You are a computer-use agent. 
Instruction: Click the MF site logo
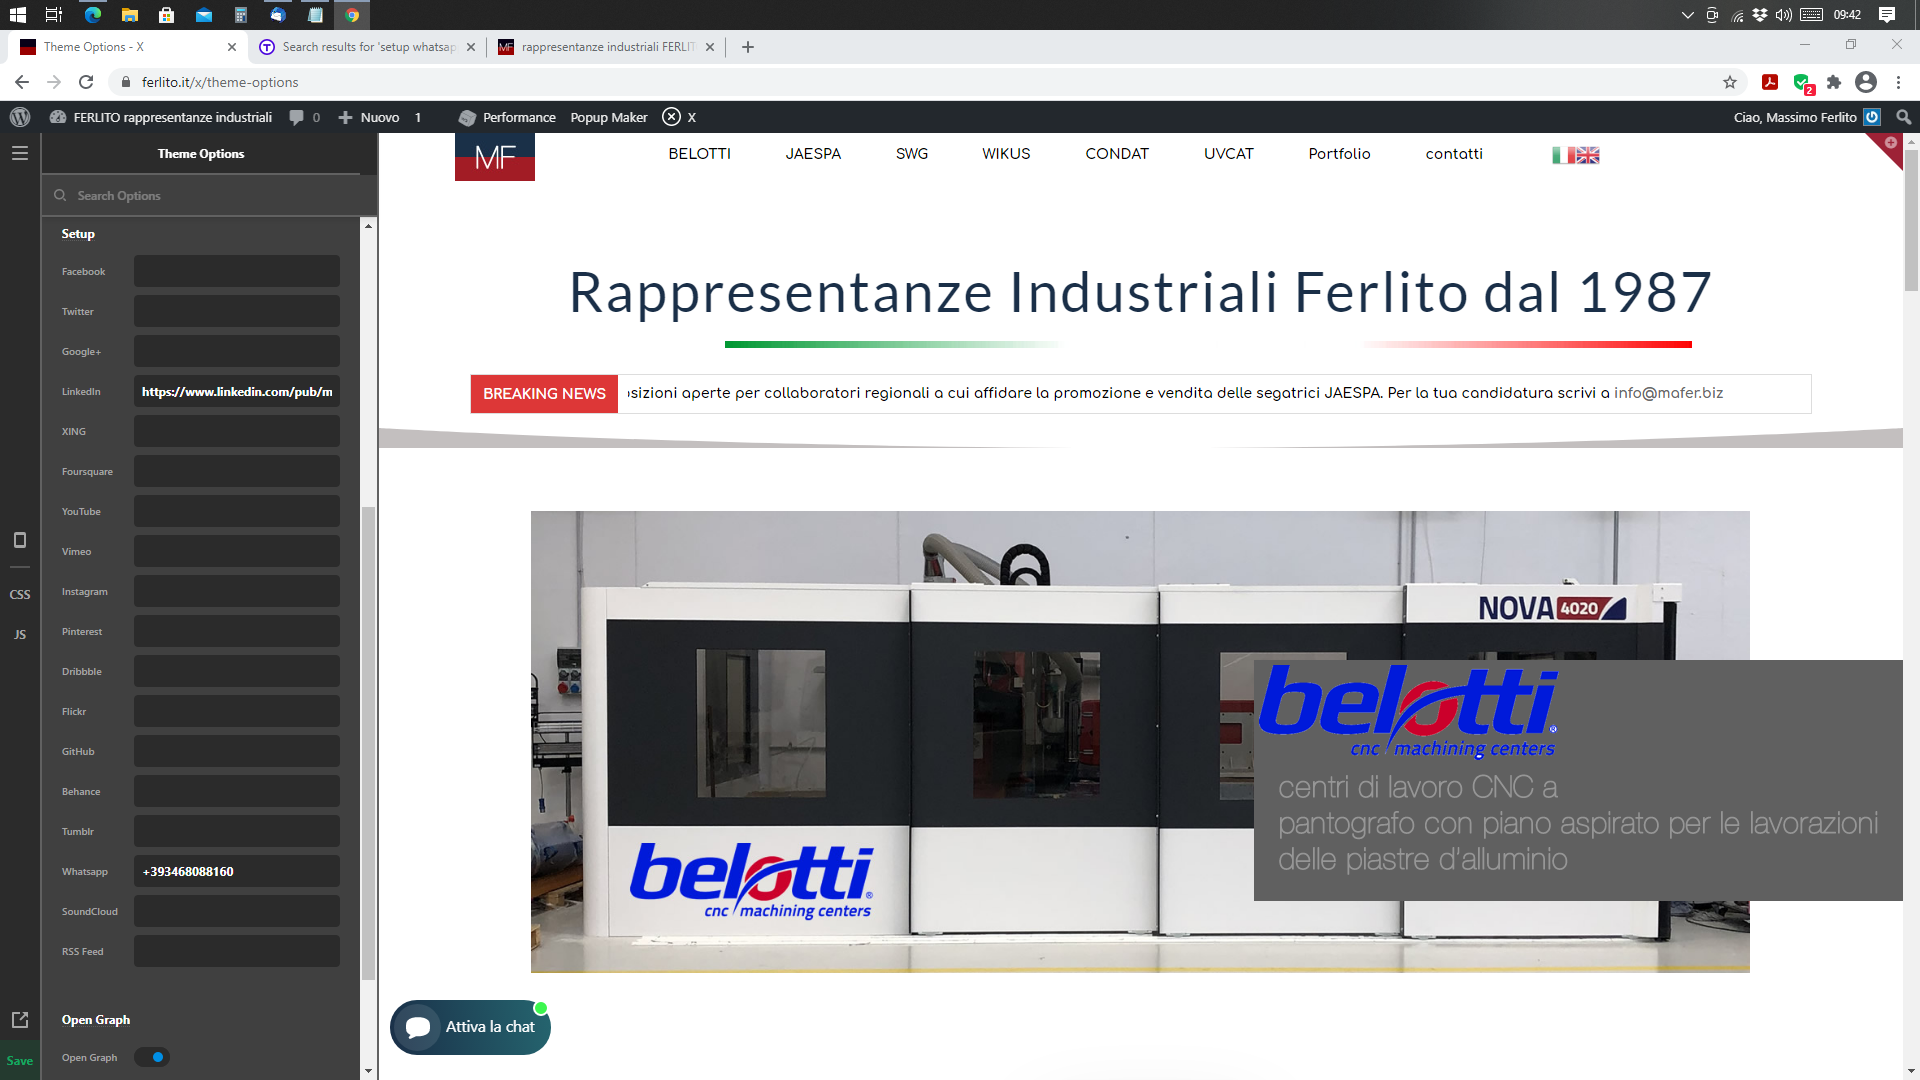(x=495, y=157)
